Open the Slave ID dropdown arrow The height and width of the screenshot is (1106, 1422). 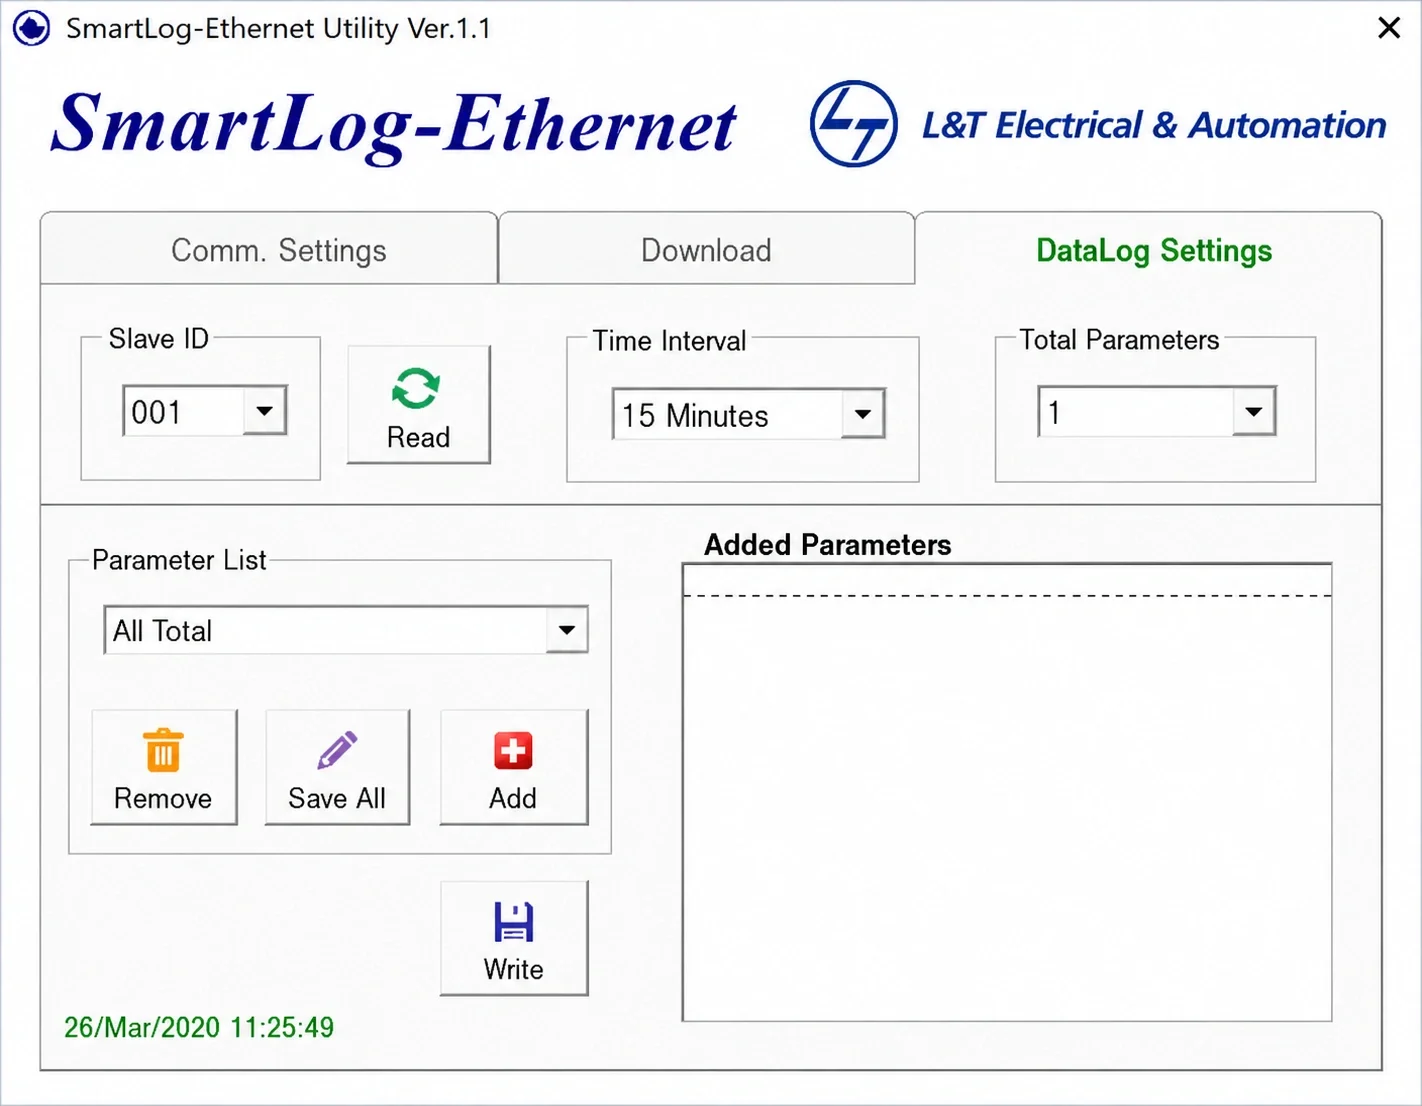click(265, 411)
